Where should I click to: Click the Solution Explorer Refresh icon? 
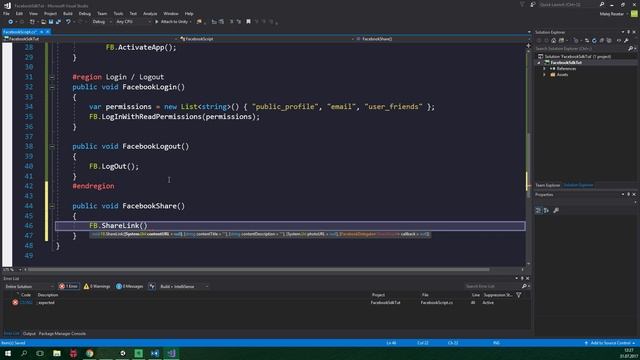coord(594,40)
